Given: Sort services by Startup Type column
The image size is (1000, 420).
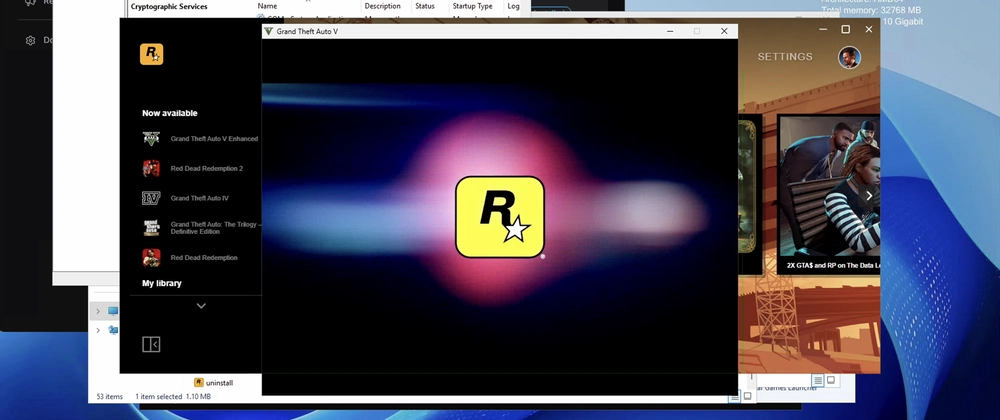Looking at the screenshot, I should [473, 6].
